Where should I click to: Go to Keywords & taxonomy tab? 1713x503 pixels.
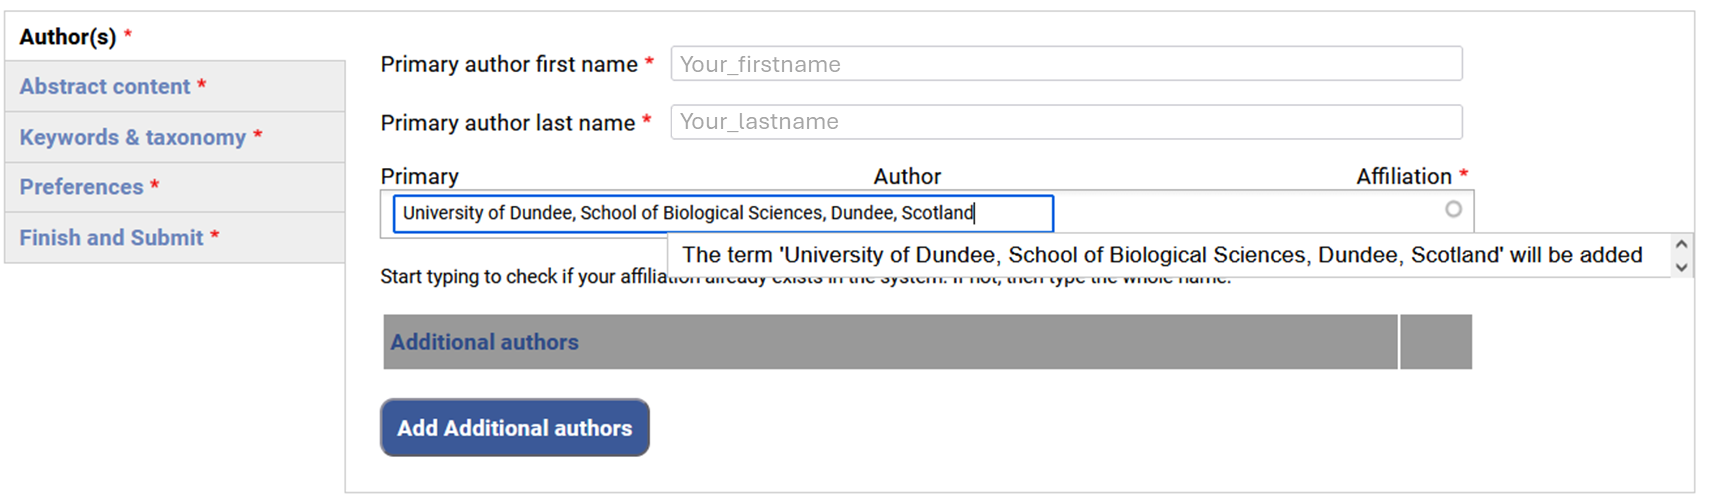[133, 137]
